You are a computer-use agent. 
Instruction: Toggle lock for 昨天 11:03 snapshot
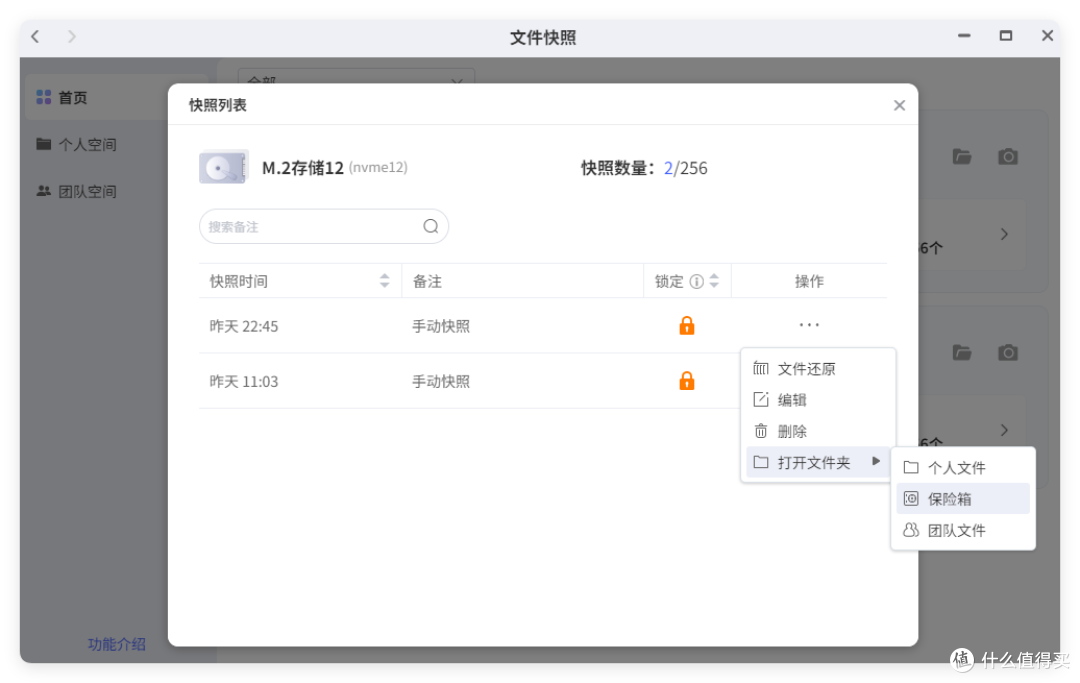(687, 381)
